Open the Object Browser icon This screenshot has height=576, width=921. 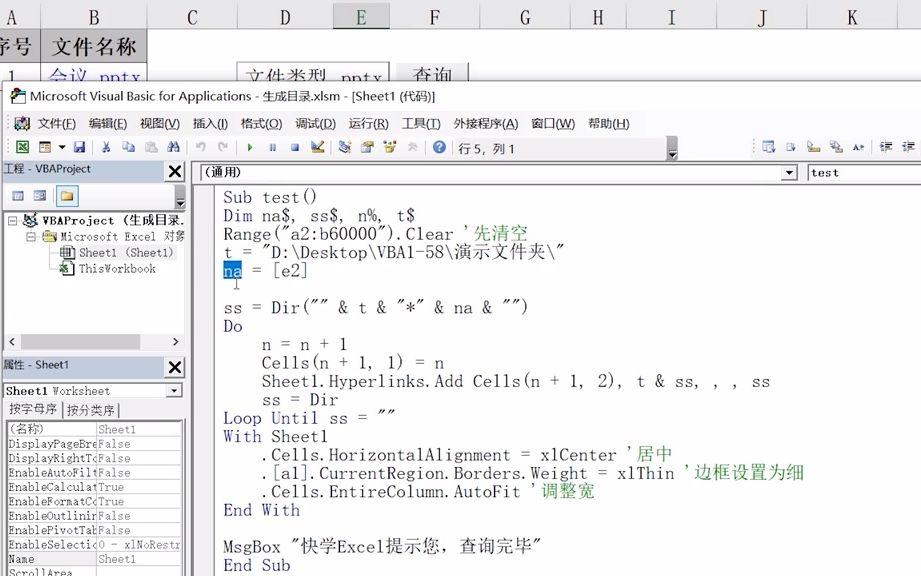pyautogui.click(x=390, y=148)
